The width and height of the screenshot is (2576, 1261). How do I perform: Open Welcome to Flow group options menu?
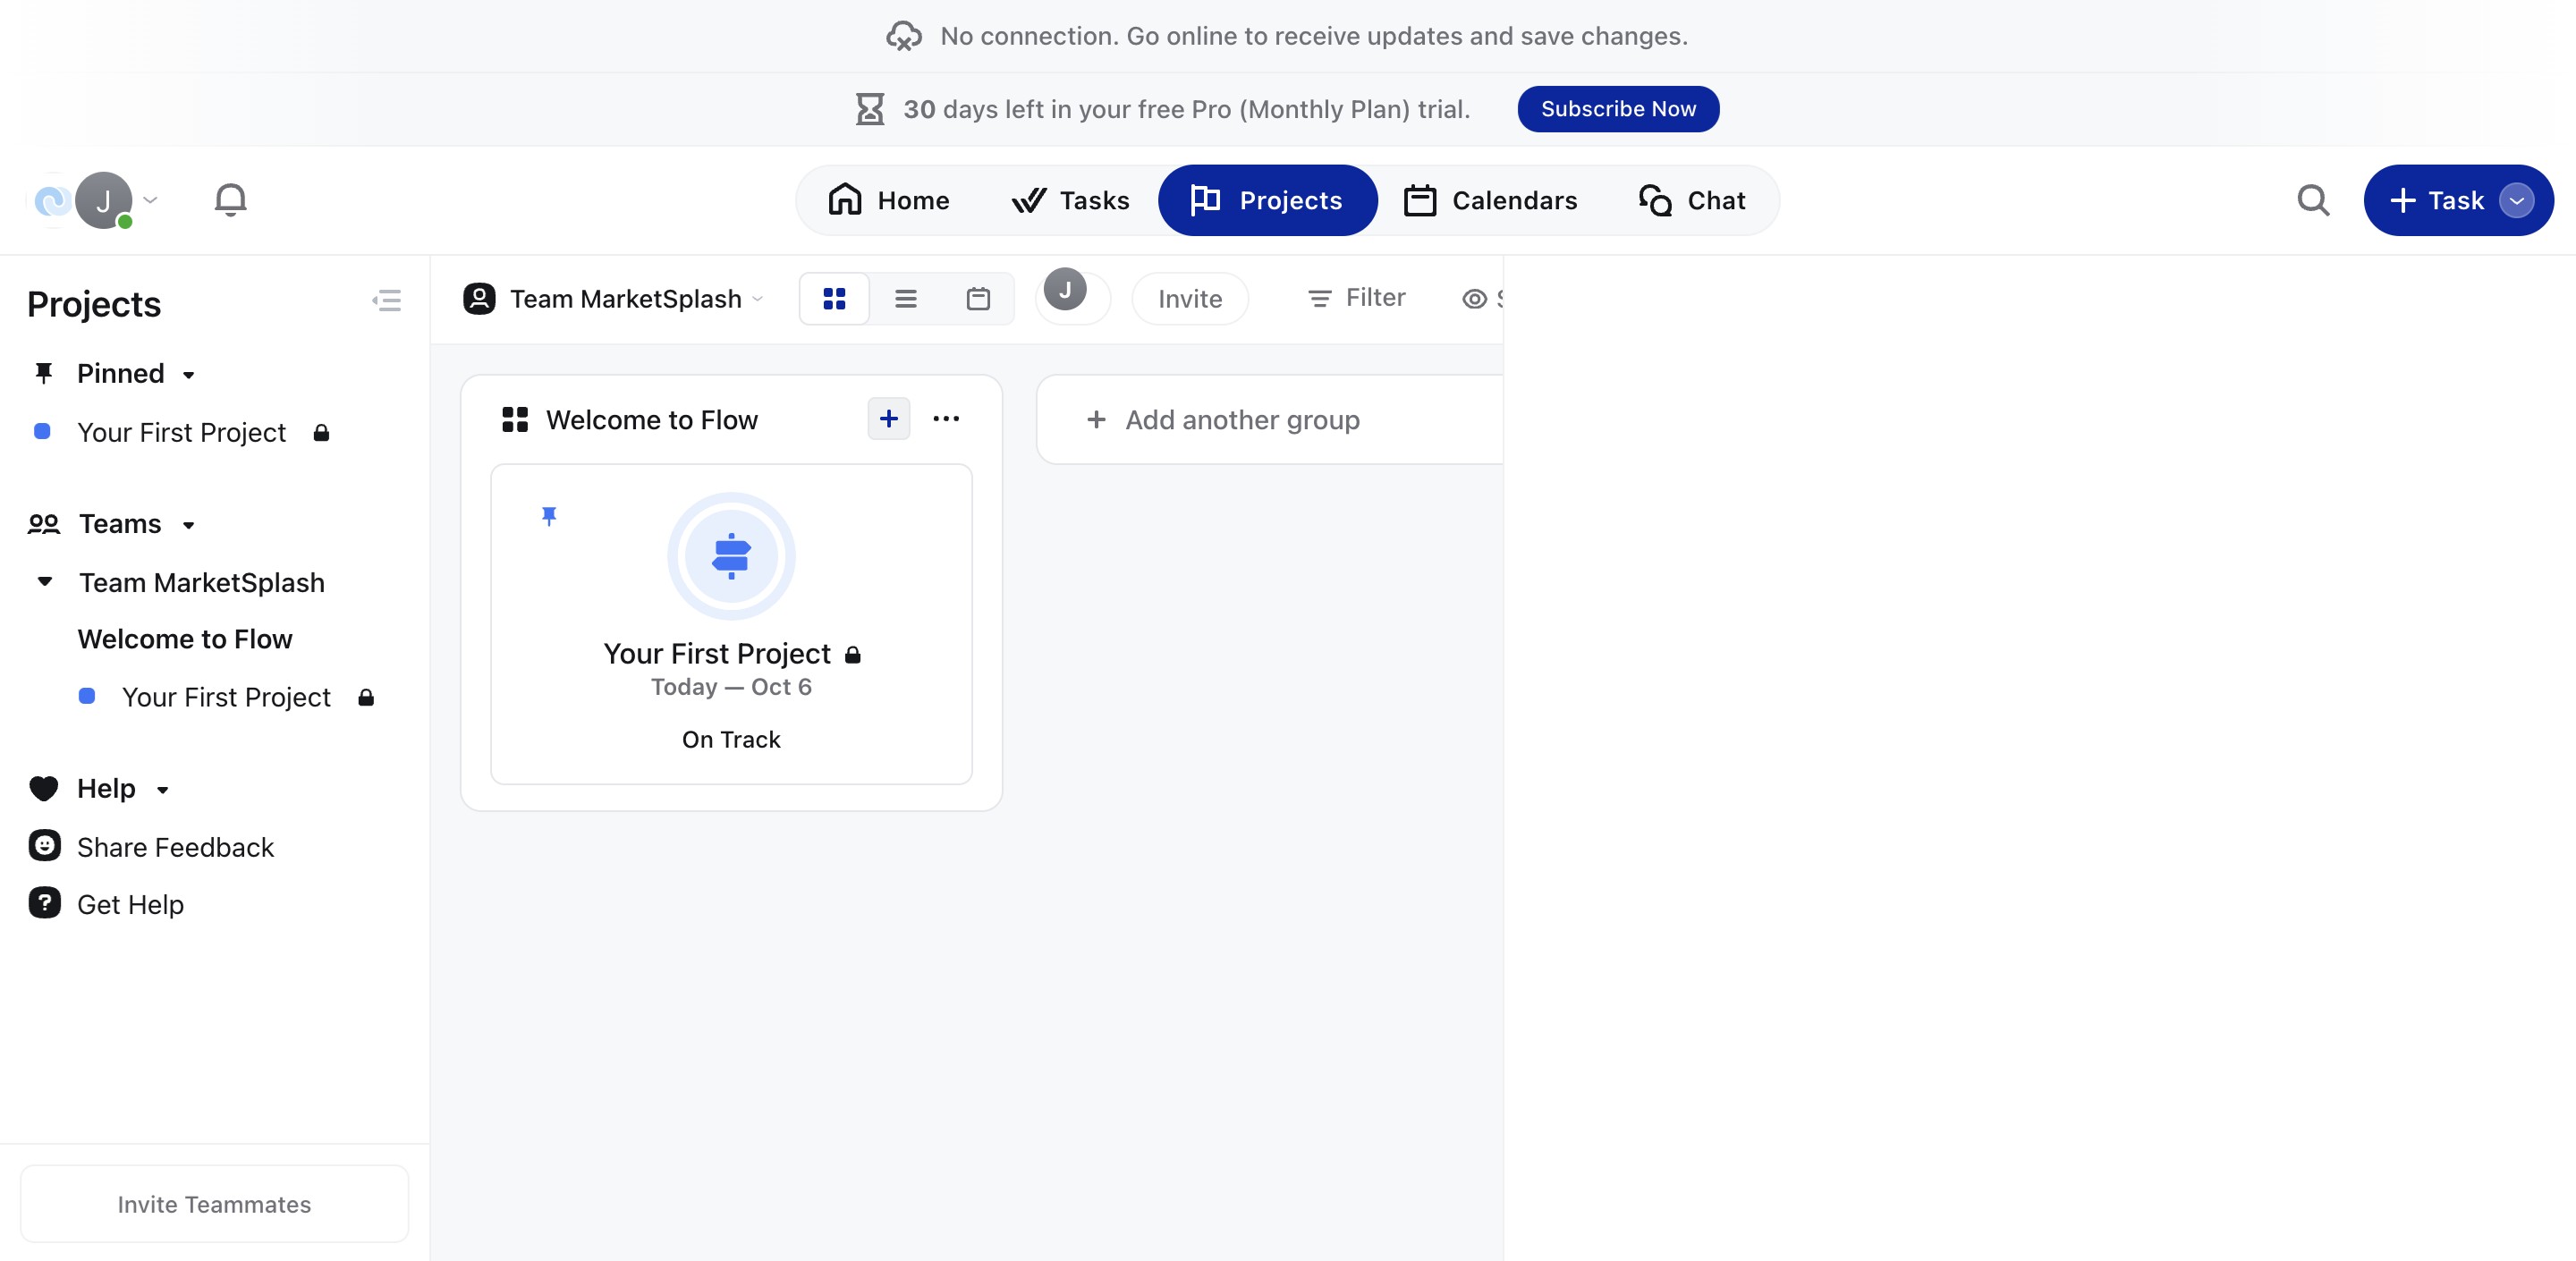[945, 419]
